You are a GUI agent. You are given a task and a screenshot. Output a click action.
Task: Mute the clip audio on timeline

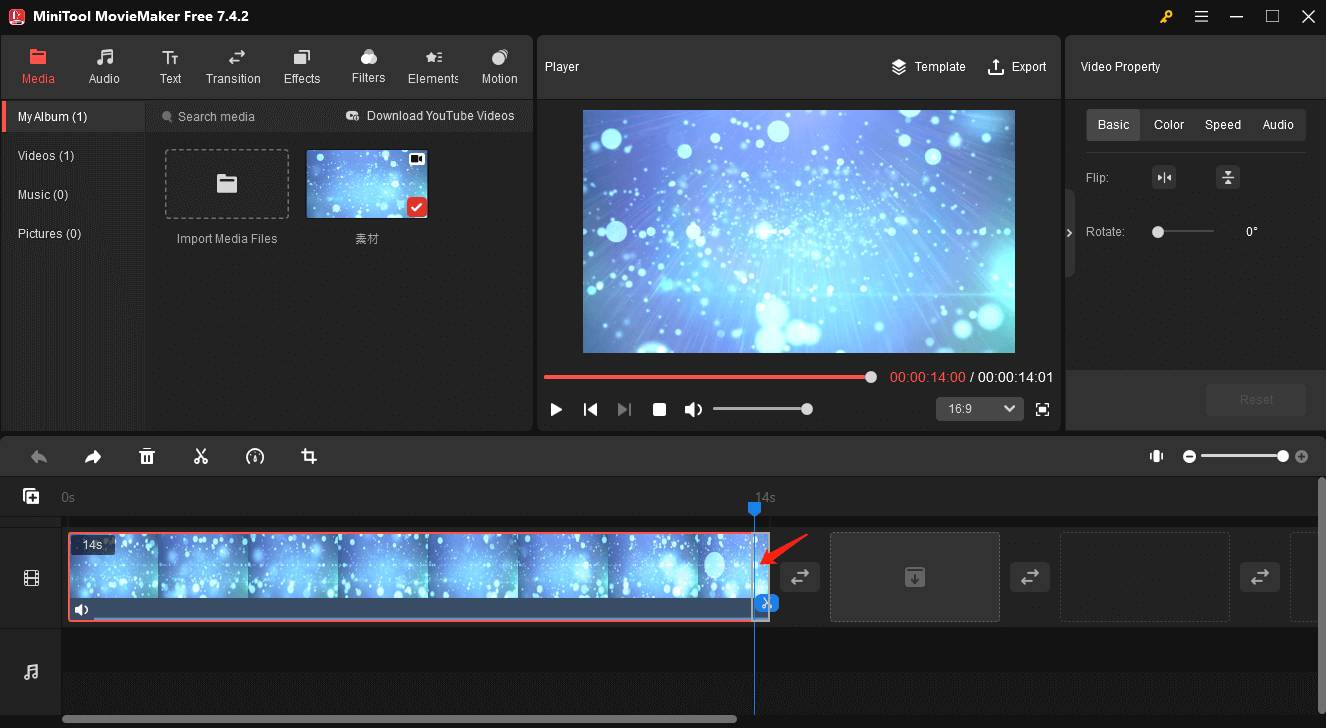(82, 610)
